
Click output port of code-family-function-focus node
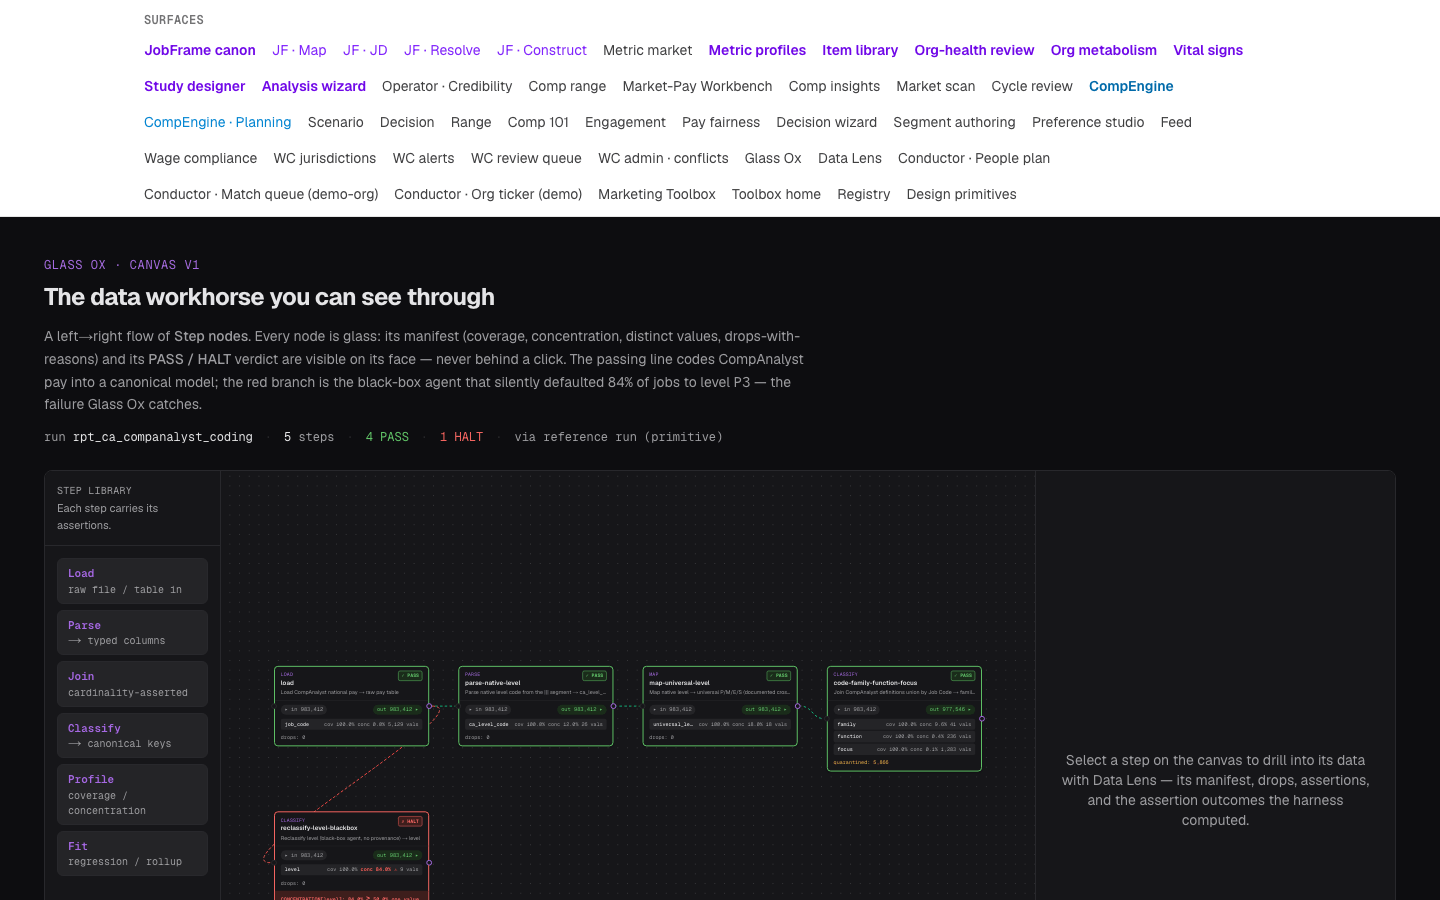pyautogui.click(x=982, y=718)
